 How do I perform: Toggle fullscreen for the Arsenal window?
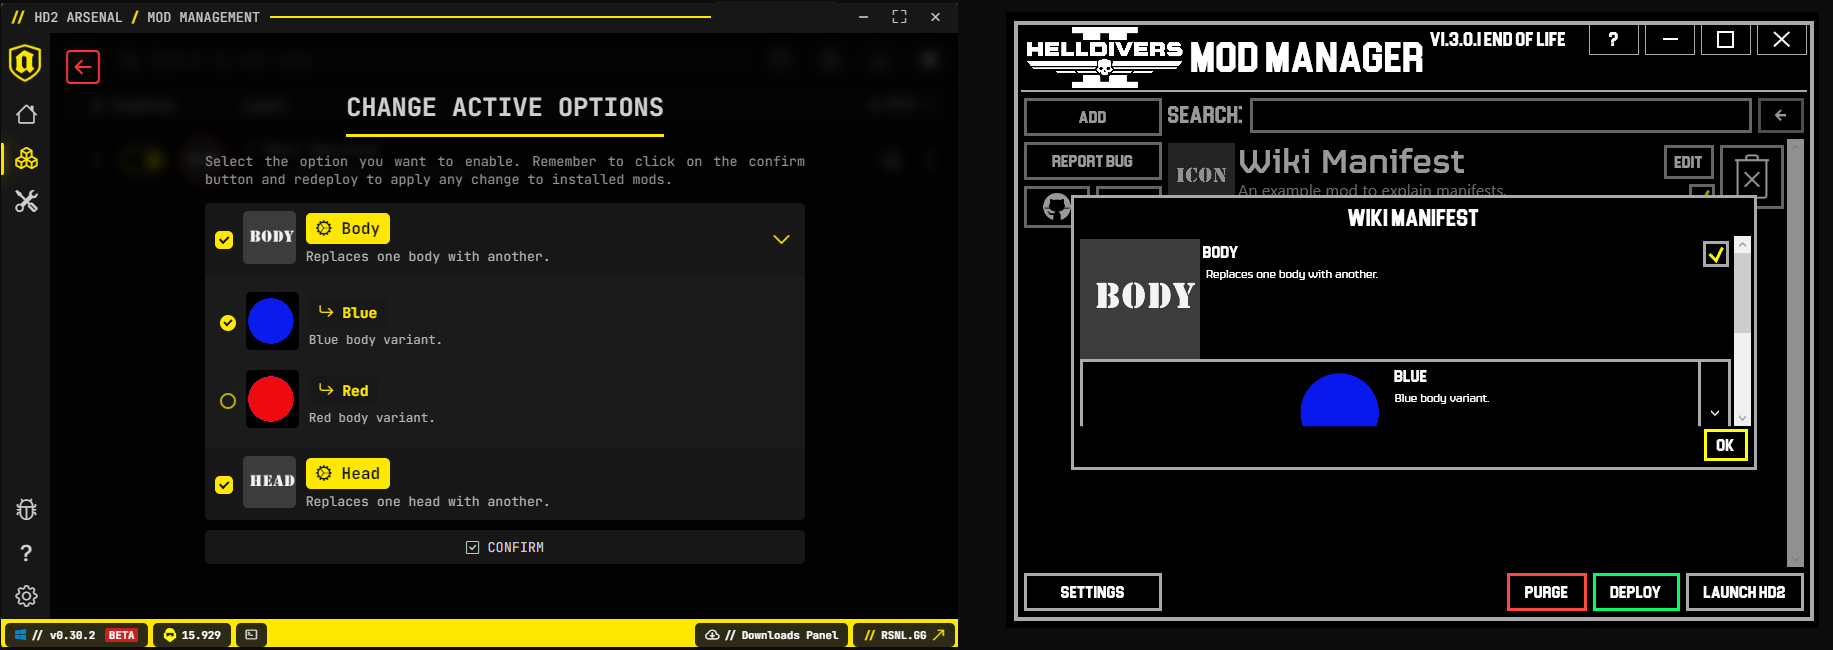click(899, 17)
